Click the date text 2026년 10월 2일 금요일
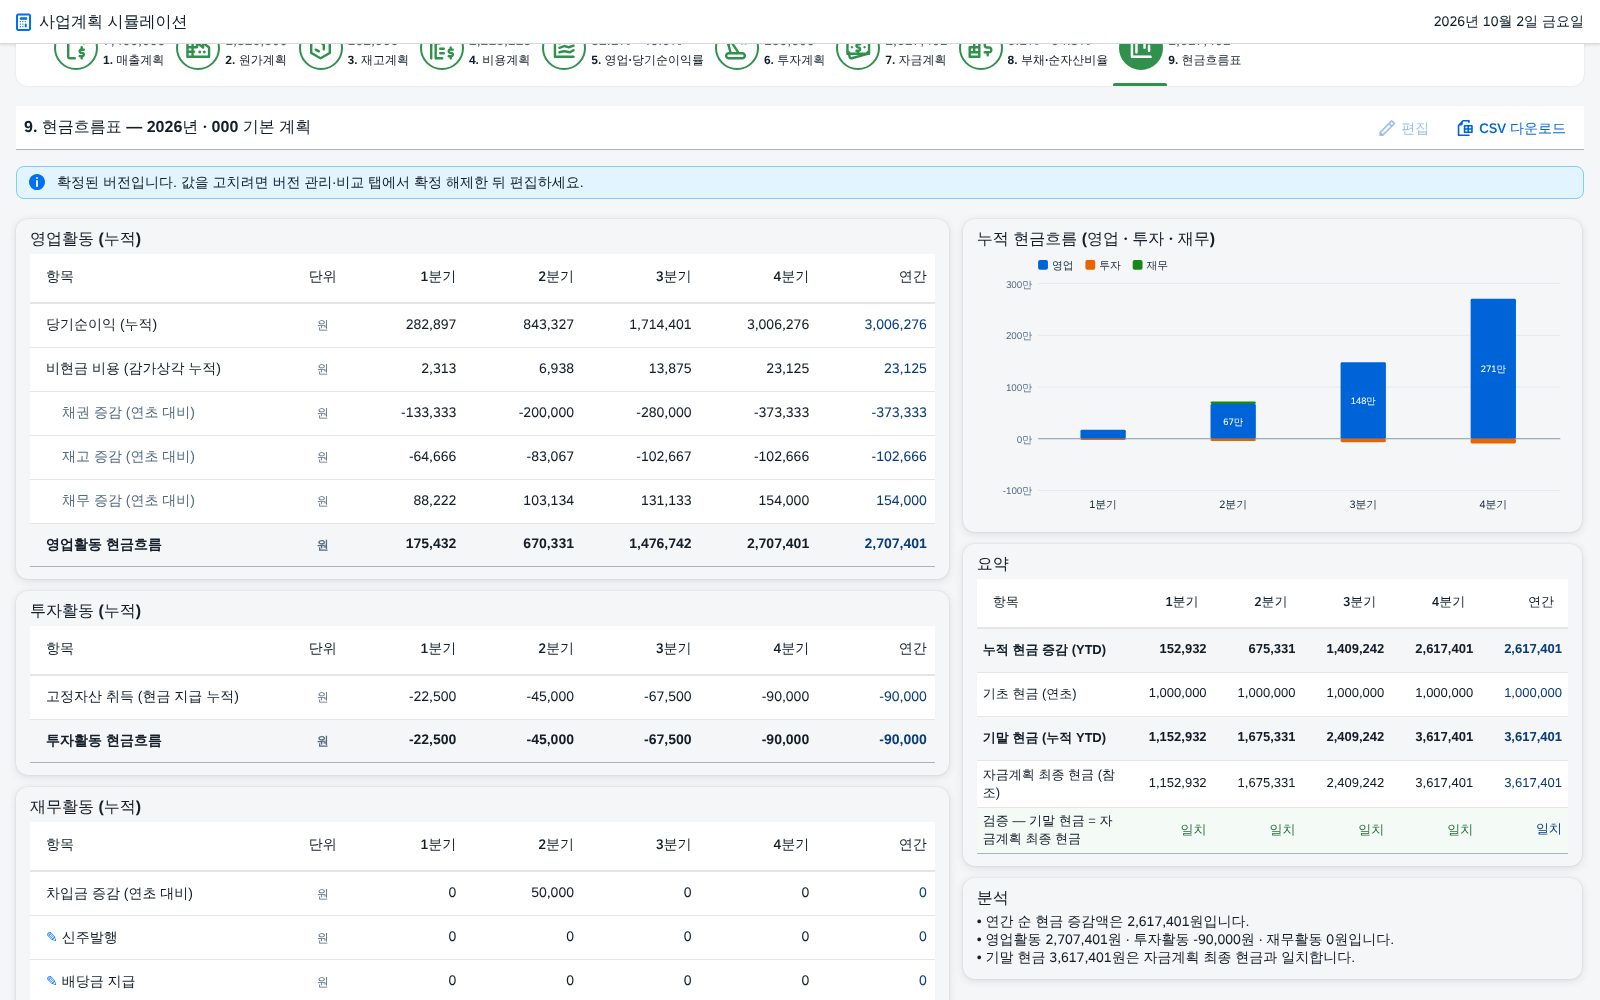The width and height of the screenshot is (1600, 1000). click(x=1508, y=22)
